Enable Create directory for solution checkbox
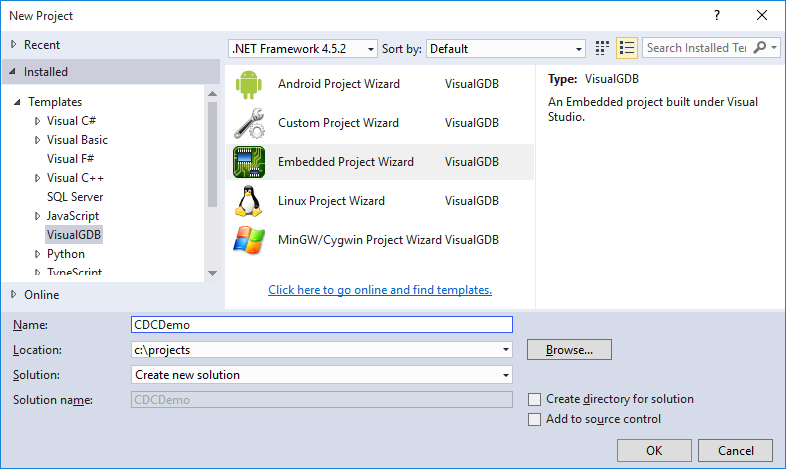The height and width of the screenshot is (469, 786). point(534,399)
